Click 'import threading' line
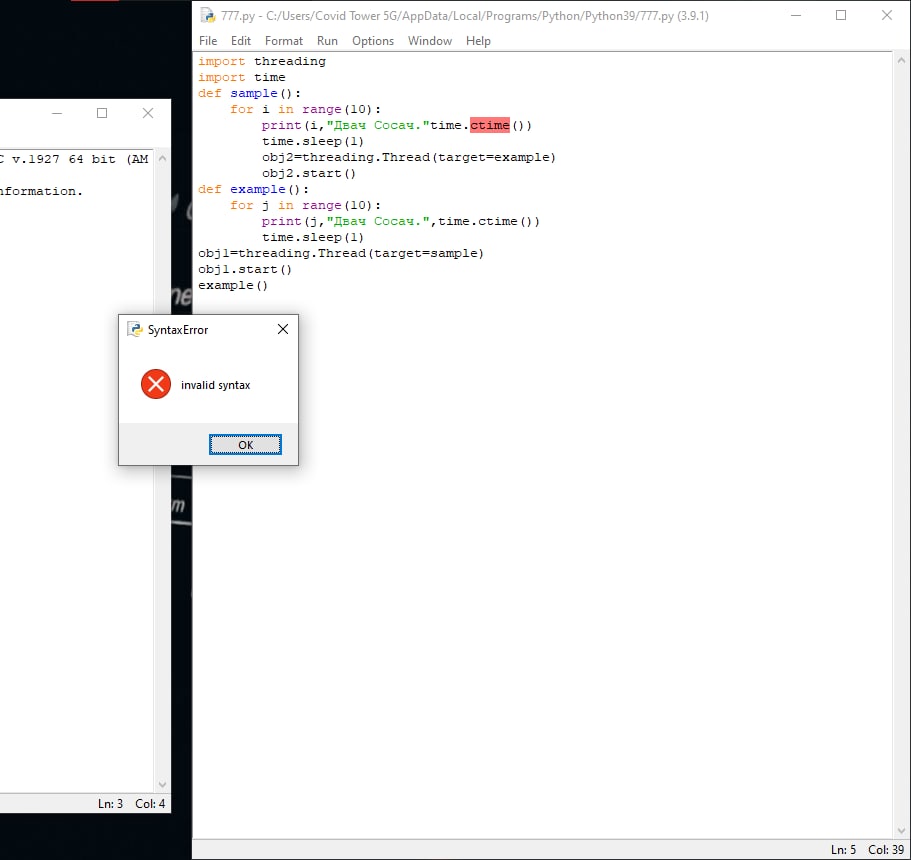Image resolution: width=911 pixels, height=860 pixels. (x=262, y=61)
